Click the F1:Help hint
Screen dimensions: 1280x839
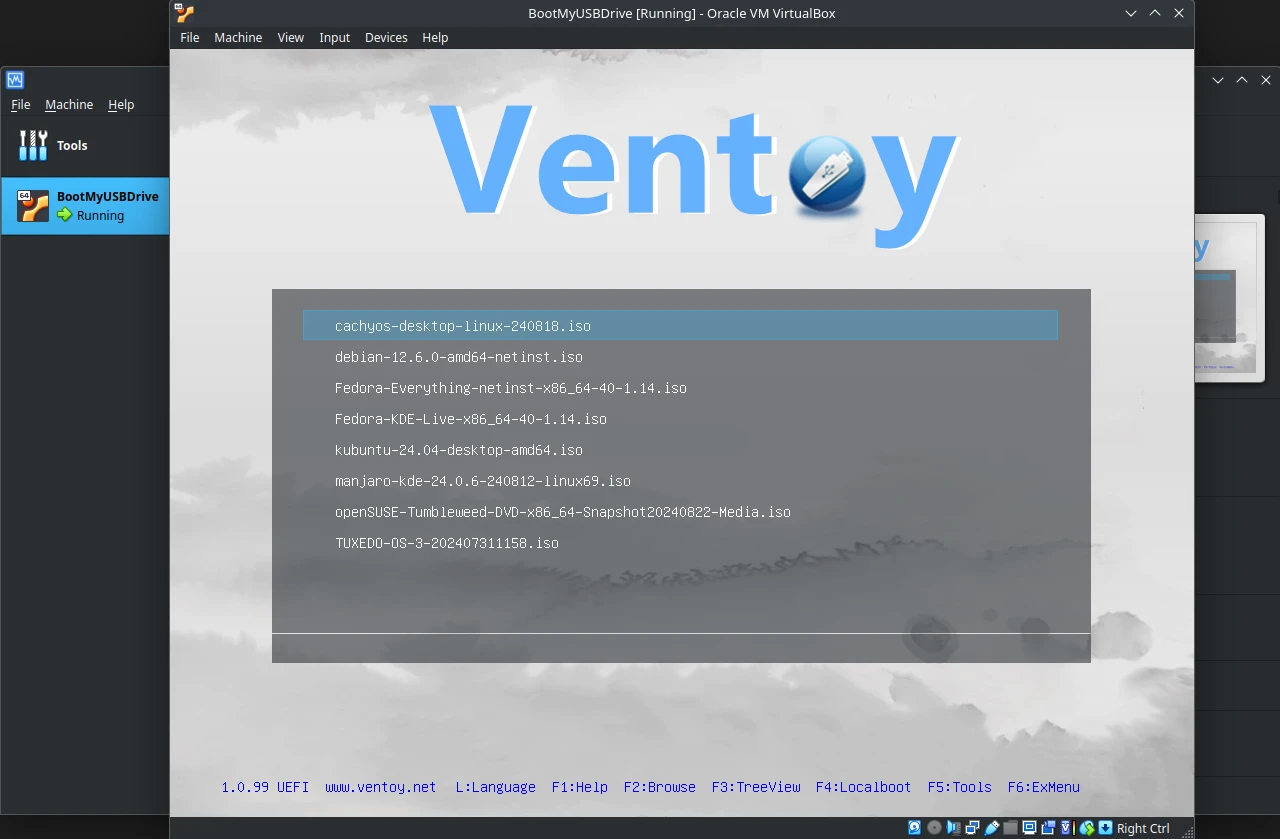(x=580, y=787)
